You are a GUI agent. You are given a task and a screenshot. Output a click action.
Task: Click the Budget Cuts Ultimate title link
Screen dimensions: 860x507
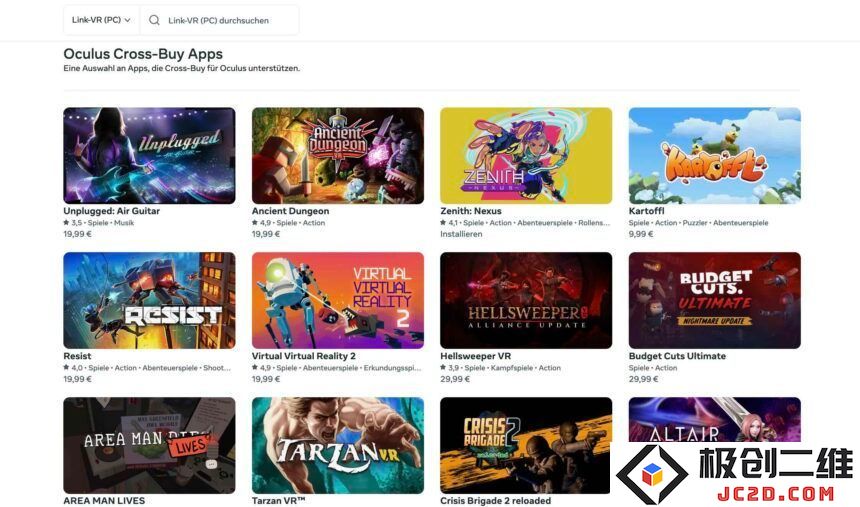[x=677, y=356]
